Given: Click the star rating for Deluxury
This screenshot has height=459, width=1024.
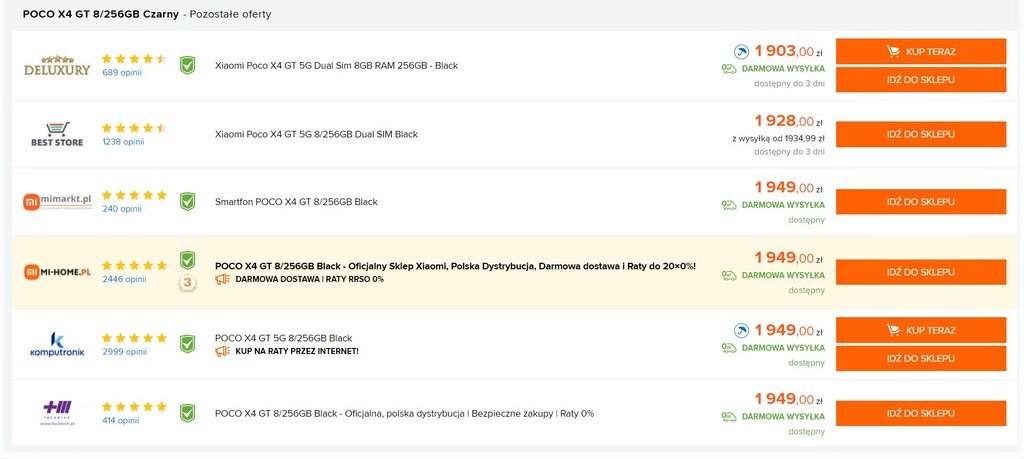Looking at the screenshot, I should 135,59.
